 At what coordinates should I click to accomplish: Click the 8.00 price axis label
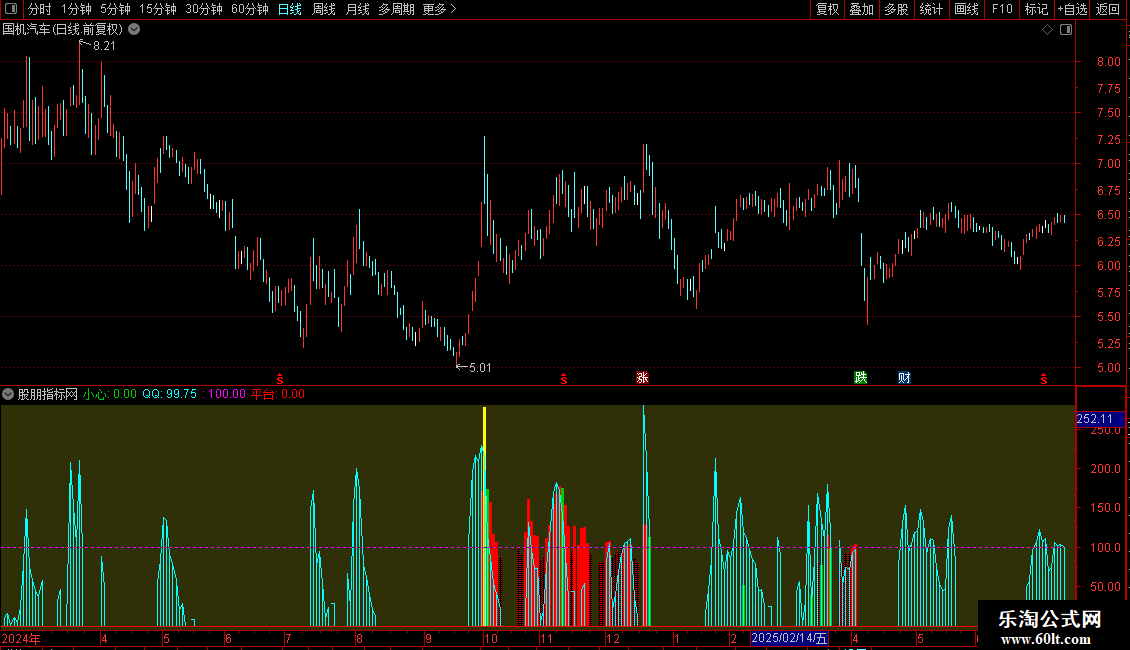click(x=1108, y=62)
